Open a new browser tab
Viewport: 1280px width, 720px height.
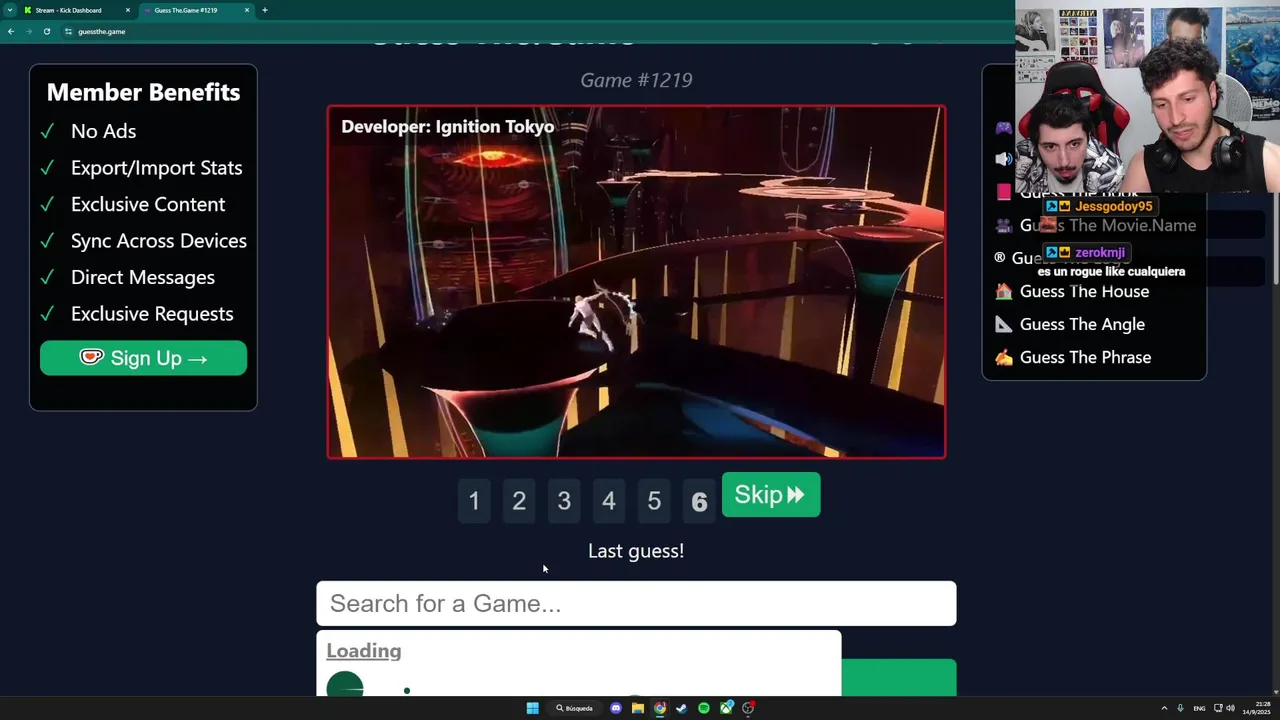pyautogui.click(x=265, y=10)
